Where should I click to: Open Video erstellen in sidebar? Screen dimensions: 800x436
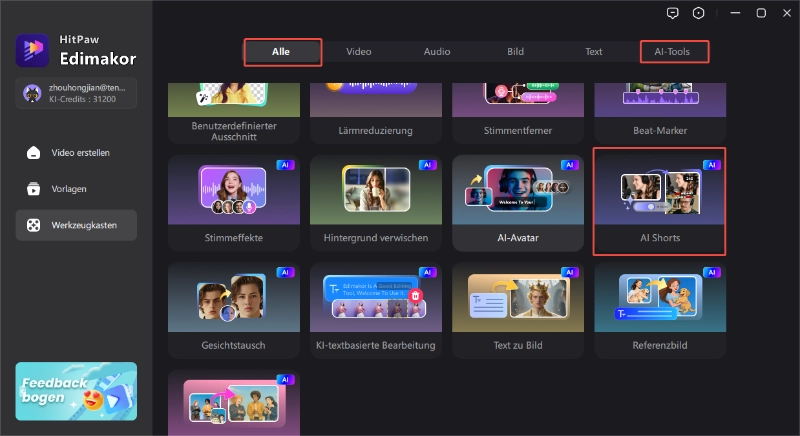coord(76,152)
